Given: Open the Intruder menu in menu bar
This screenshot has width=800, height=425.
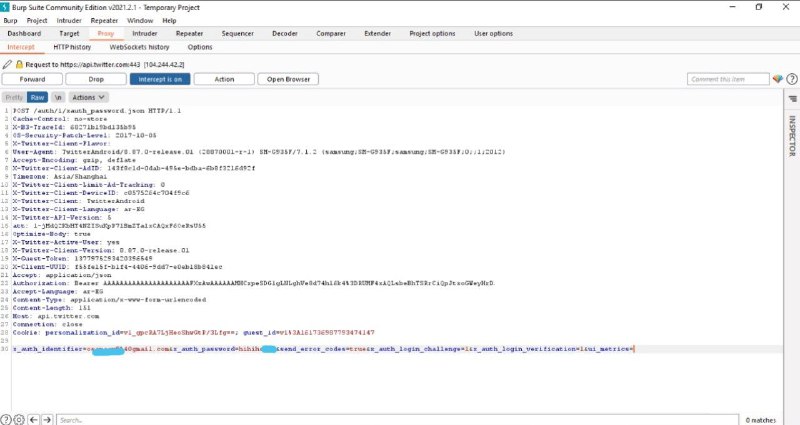Looking at the screenshot, I should (x=69, y=20).
